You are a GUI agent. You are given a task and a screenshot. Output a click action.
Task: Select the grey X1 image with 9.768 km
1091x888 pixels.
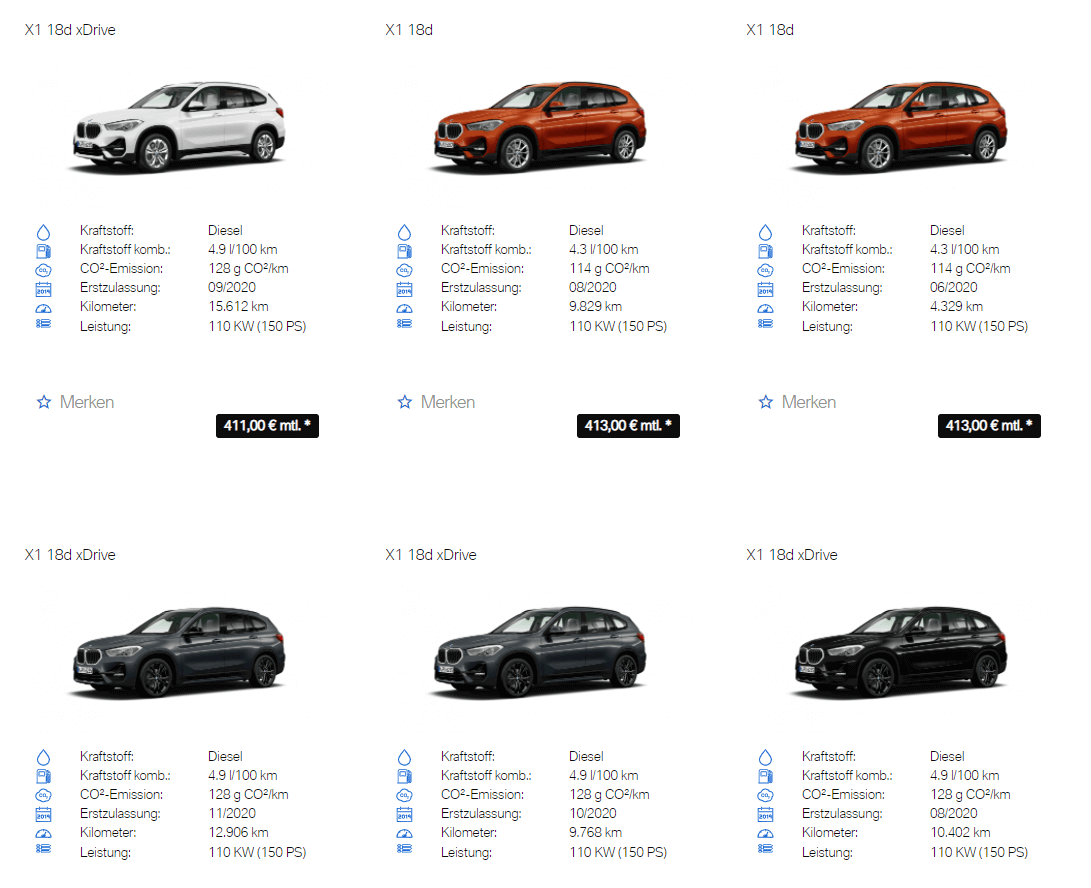pyautogui.click(x=540, y=652)
